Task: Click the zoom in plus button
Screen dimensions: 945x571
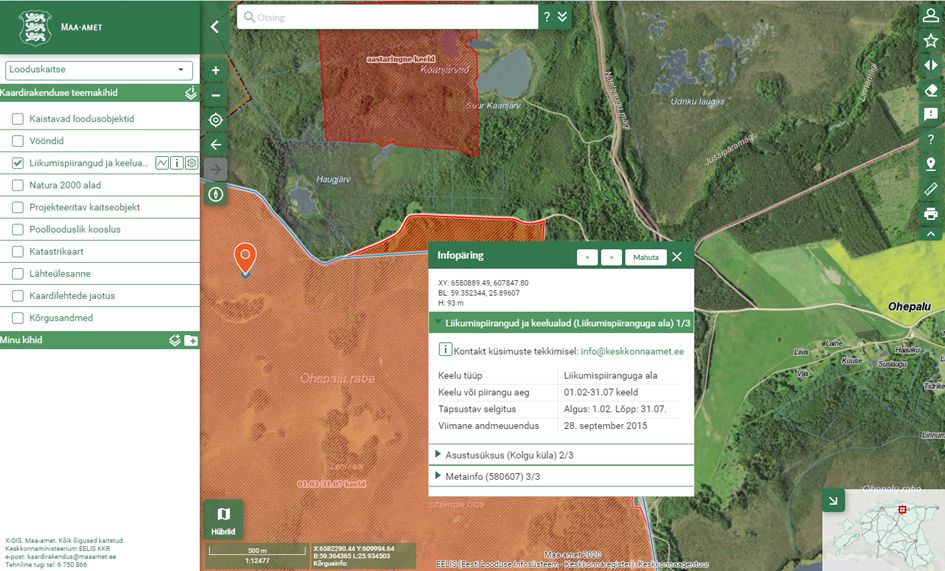Action: click(x=216, y=71)
